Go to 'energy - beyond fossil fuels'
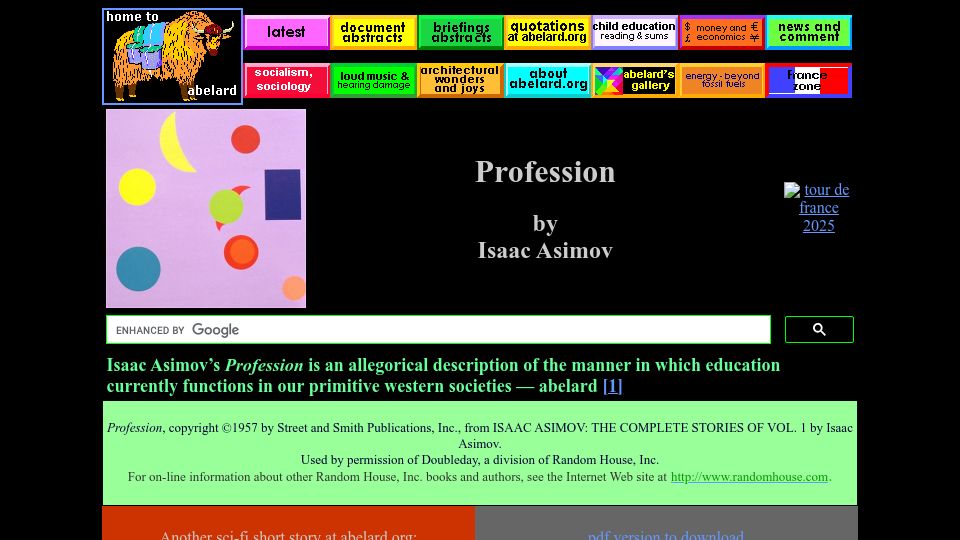This screenshot has width=960, height=540. point(722,80)
